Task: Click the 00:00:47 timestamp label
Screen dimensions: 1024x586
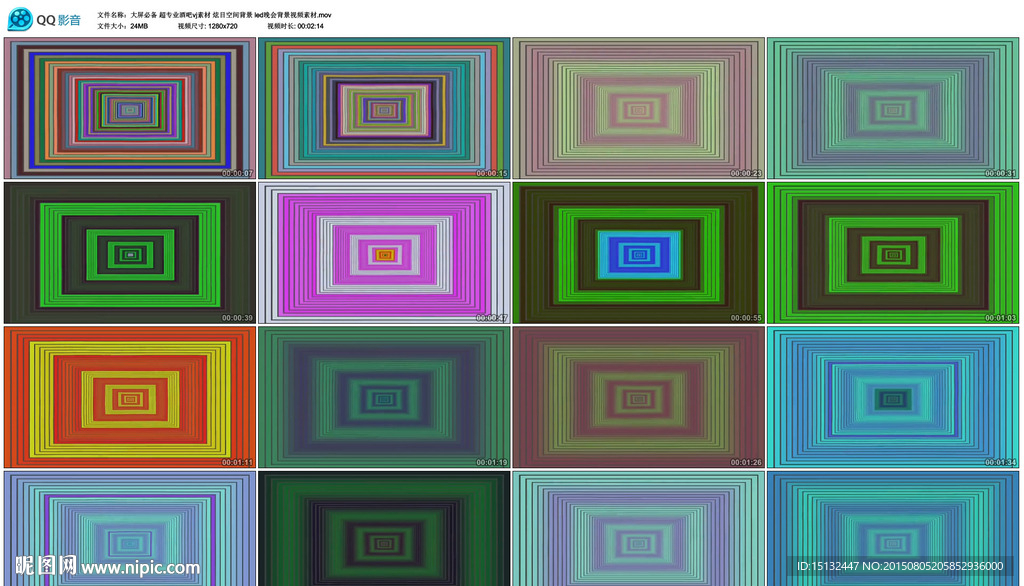Action: tap(491, 318)
